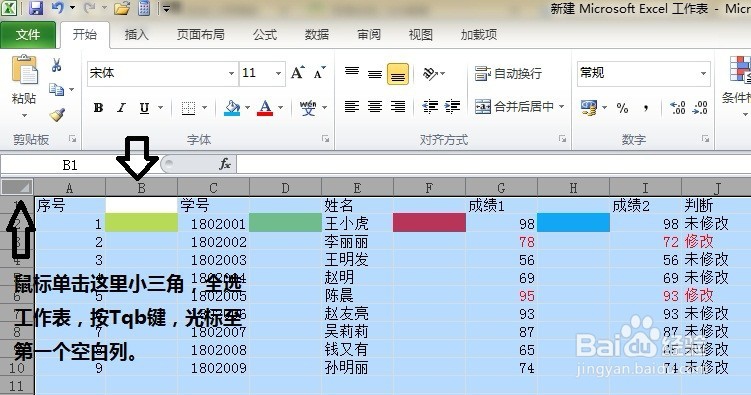Click Increase Decimal icon
Viewport: 751px width, 395px height.
(678, 108)
